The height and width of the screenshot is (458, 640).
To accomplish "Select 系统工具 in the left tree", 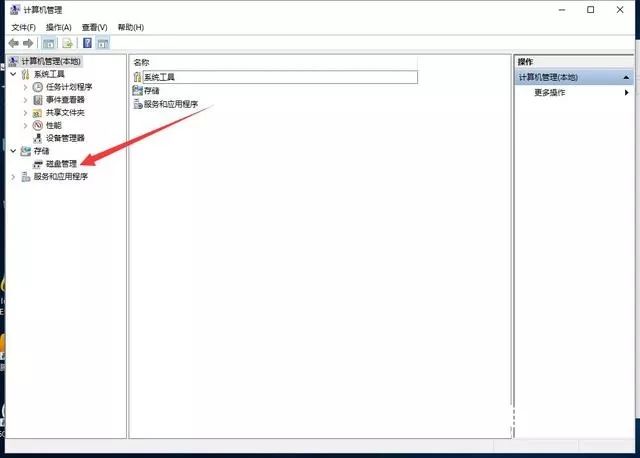I will (x=49, y=74).
